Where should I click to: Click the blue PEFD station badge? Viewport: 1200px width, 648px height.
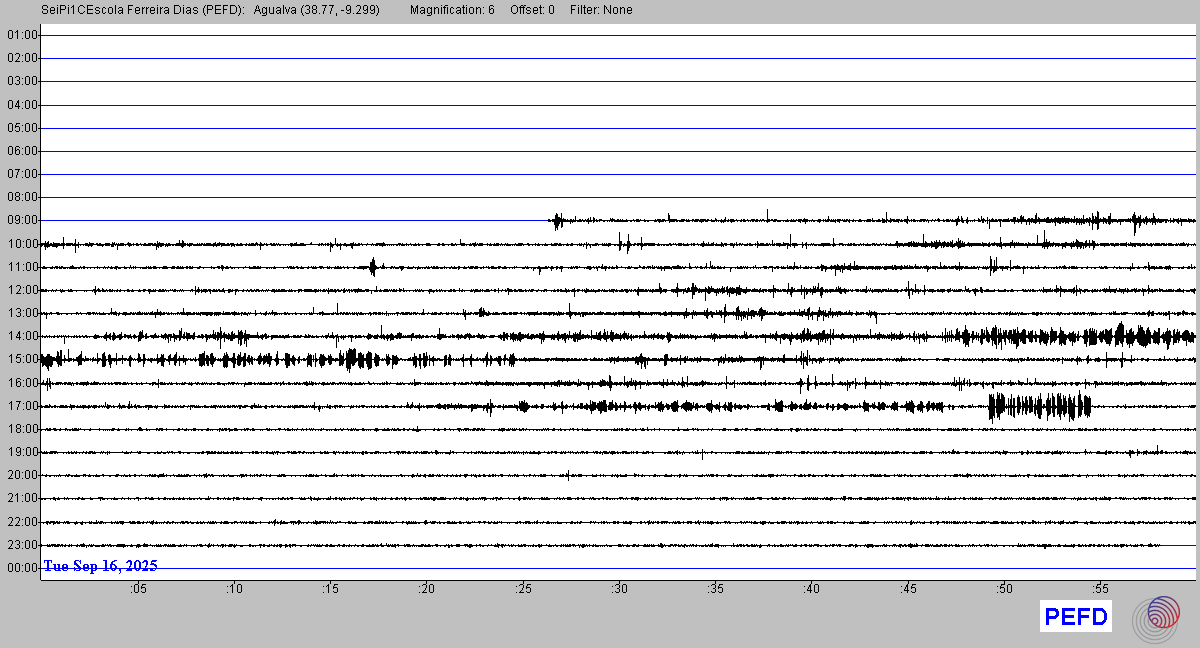pos(1076,617)
